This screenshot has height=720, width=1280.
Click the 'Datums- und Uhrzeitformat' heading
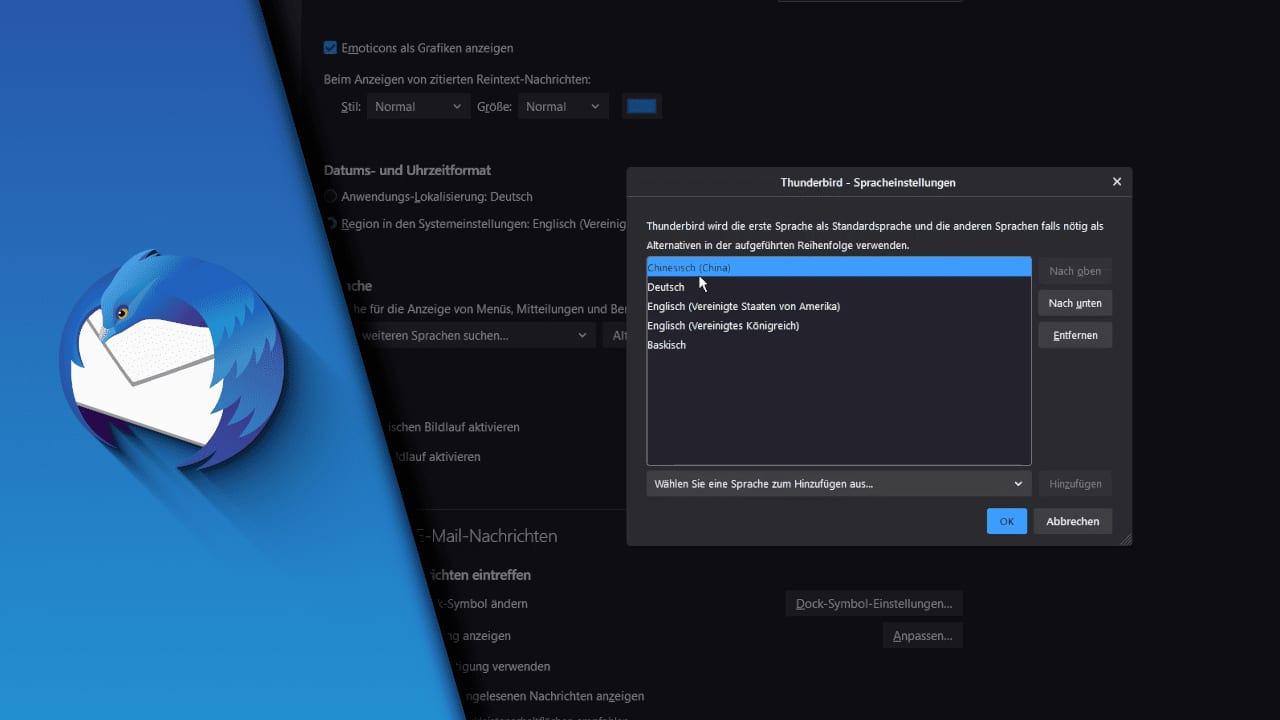[x=407, y=170]
